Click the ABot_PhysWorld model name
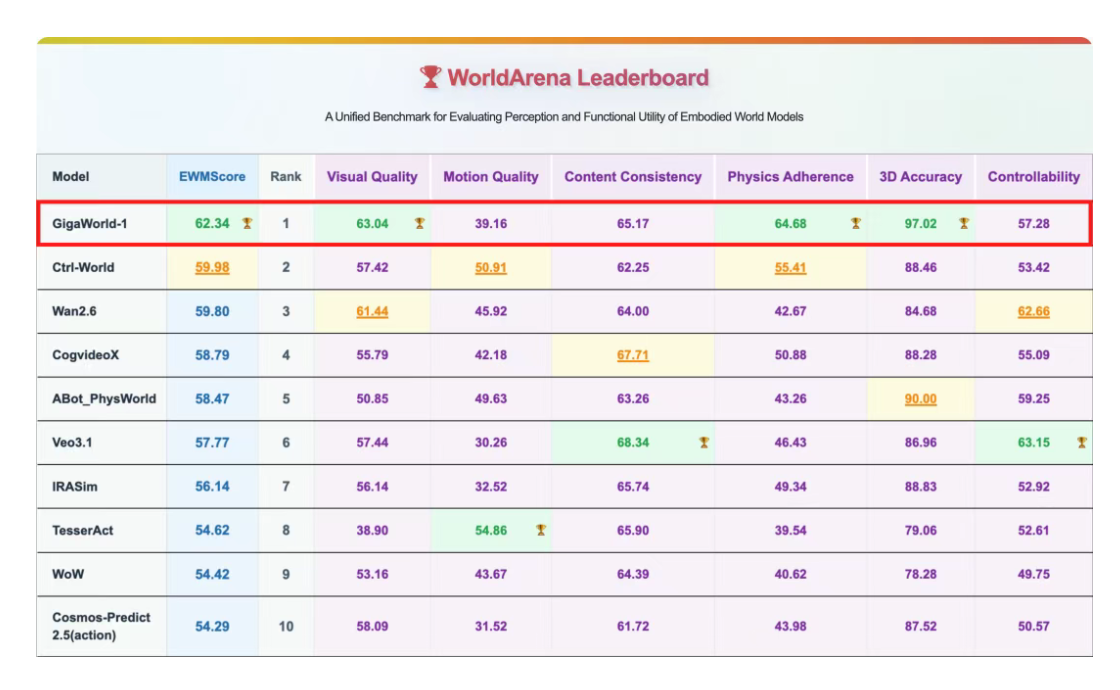The height and width of the screenshot is (690, 1120). tap(104, 399)
